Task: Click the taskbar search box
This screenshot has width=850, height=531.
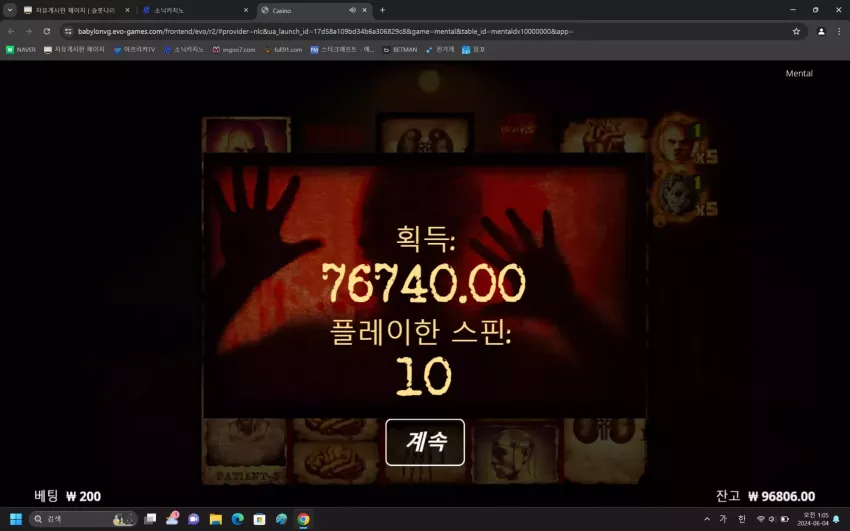Action: [82, 519]
